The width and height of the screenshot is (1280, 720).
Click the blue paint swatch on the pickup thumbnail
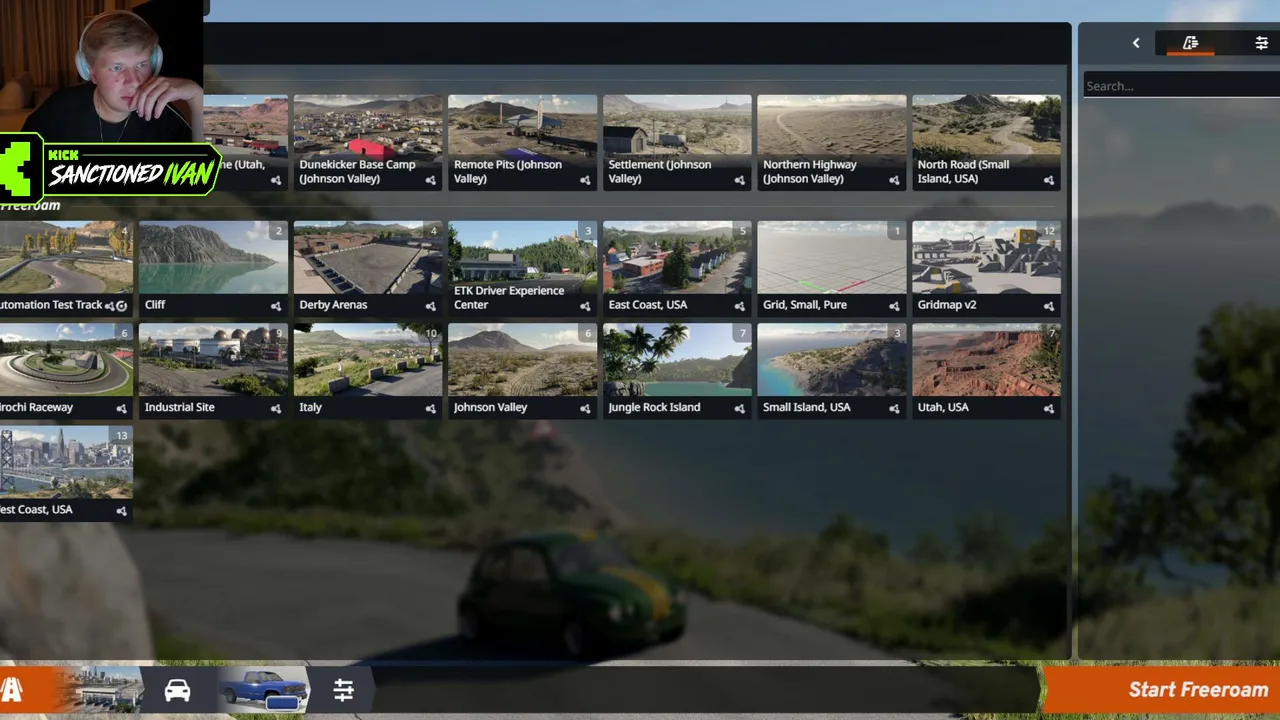tap(283, 702)
